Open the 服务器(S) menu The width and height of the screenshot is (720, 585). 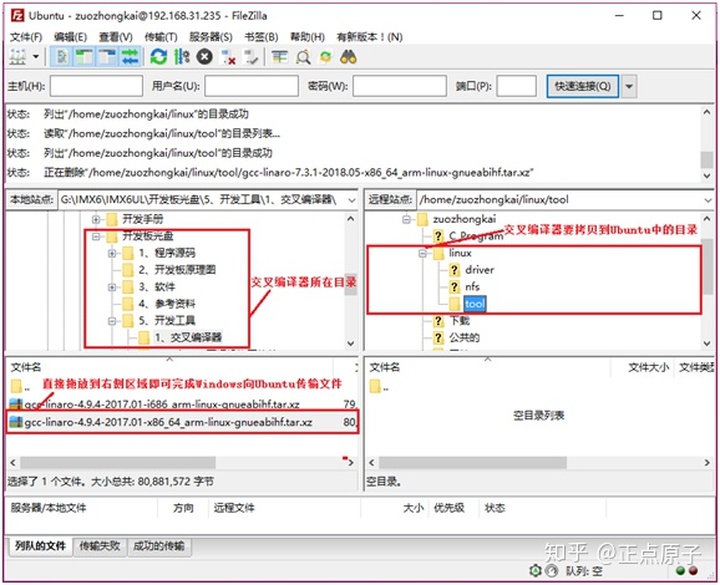[x=211, y=37]
